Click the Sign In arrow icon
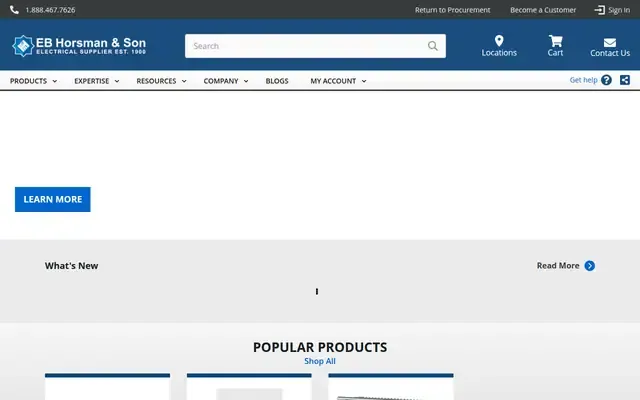Screen dimensions: 640x400 (x=599, y=10)
